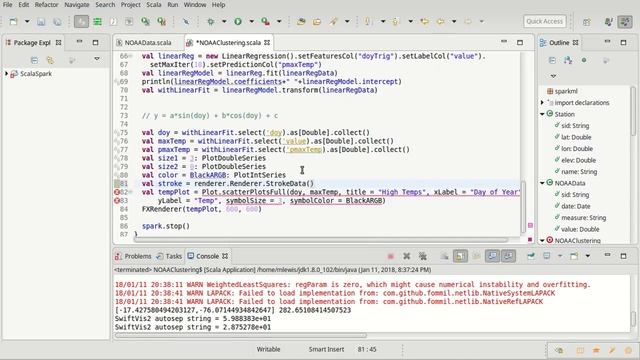640x360 pixels.
Task: Switch to the Problems tab
Action: [x=133, y=256]
